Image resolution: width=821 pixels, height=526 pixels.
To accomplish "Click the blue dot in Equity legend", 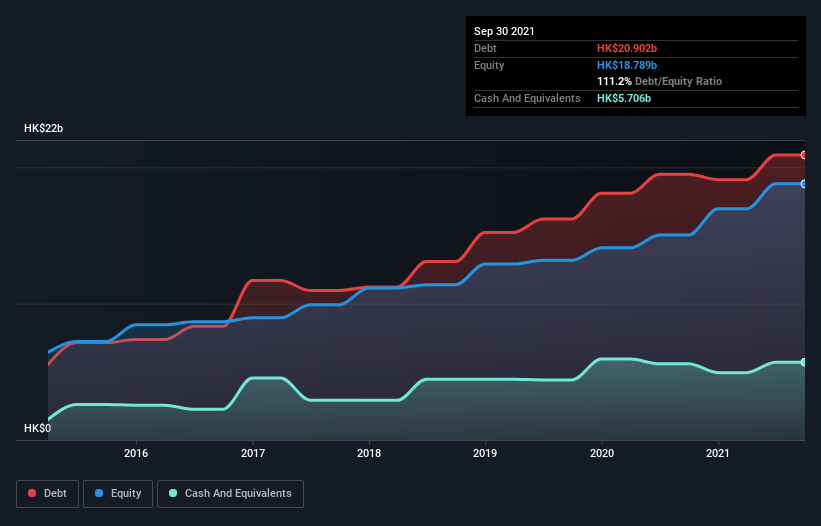I will click(99, 493).
